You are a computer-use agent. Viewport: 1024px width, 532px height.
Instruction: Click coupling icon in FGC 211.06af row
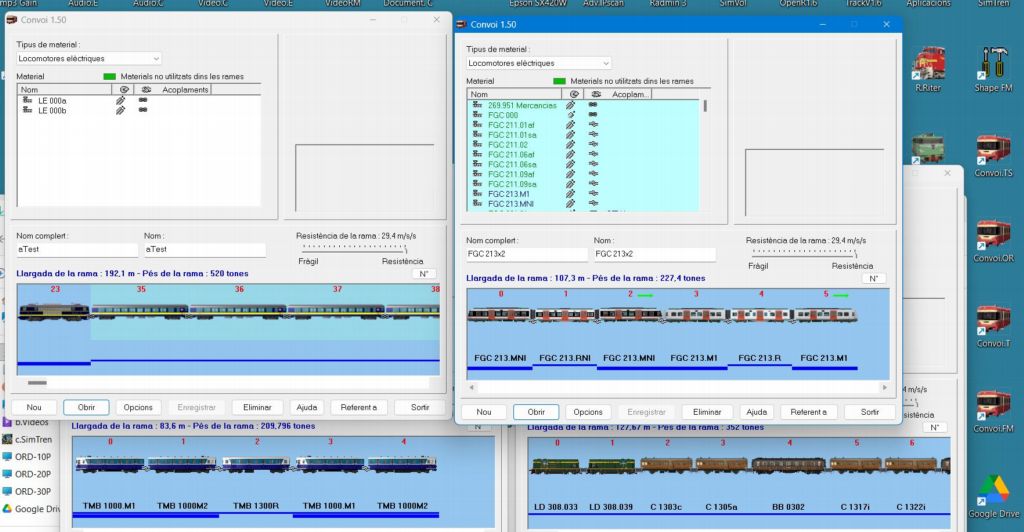tap(593, 154)
